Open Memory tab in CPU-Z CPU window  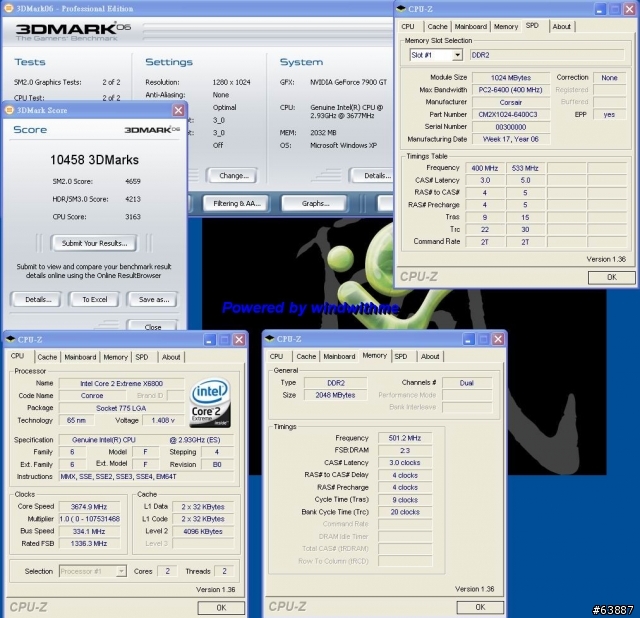coord(116,357)
